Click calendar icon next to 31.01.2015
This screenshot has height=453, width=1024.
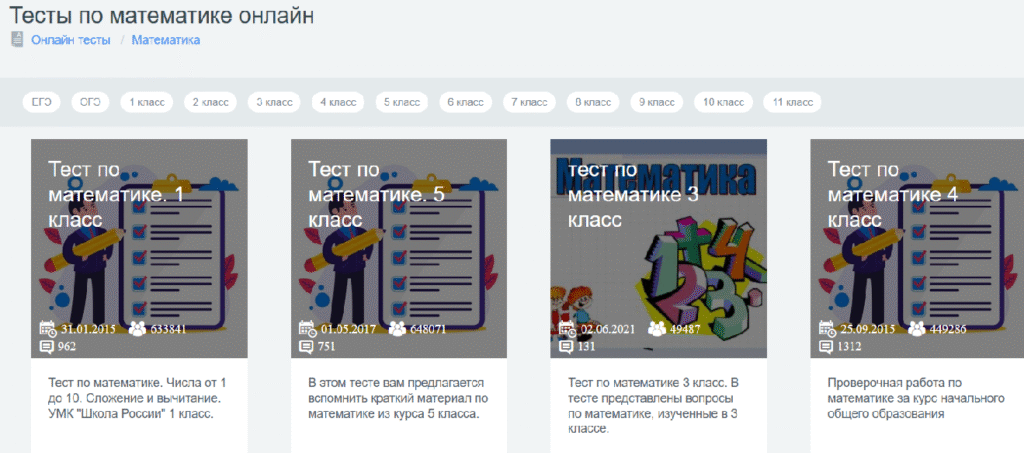(47, 328)
